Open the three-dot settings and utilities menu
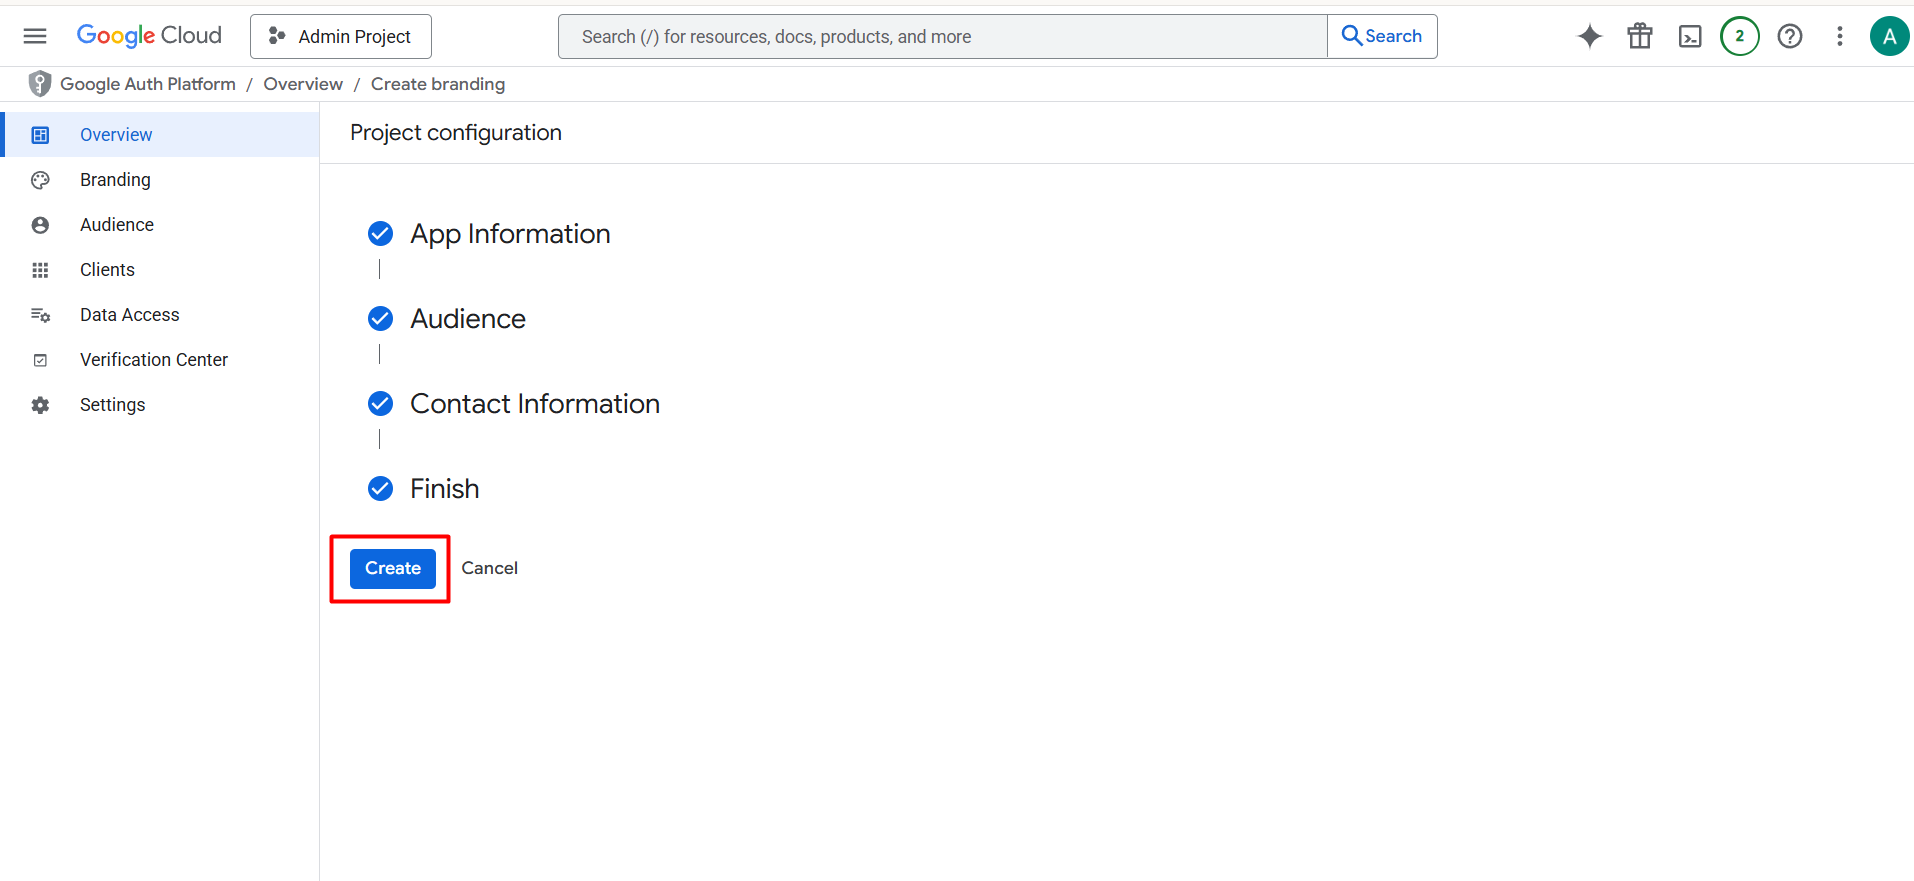The height and width of the screenshot is (881, 1914). [x=1840, y=36]
